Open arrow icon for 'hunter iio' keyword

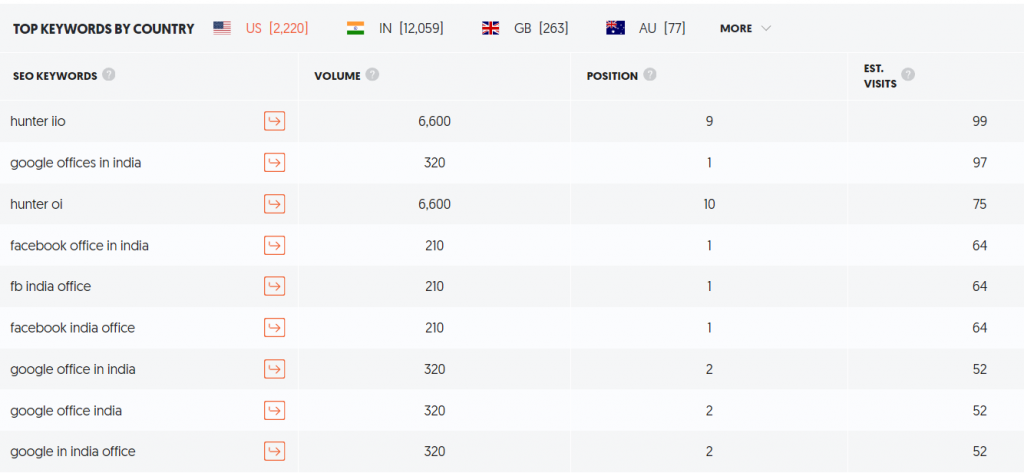coord(274,121)
